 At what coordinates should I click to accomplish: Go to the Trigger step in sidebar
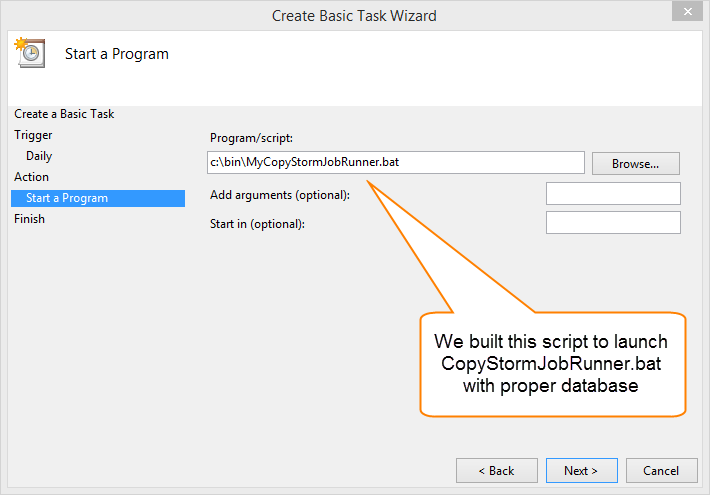33,135
